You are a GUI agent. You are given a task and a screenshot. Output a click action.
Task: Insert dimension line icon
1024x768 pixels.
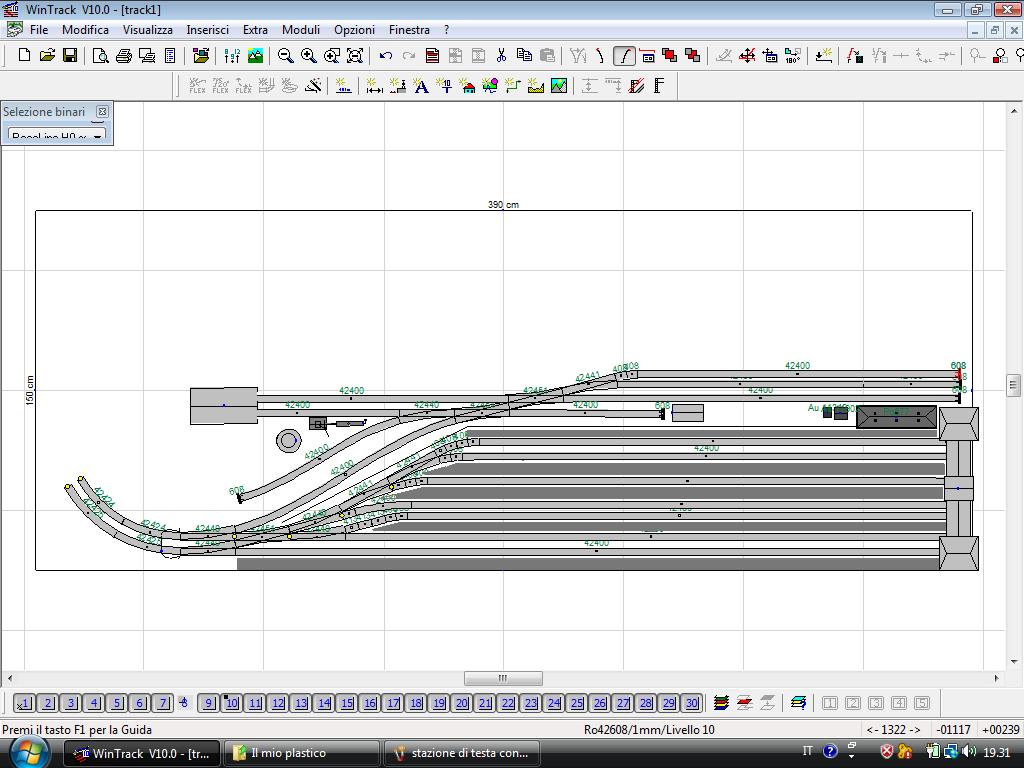click(374, 86)
